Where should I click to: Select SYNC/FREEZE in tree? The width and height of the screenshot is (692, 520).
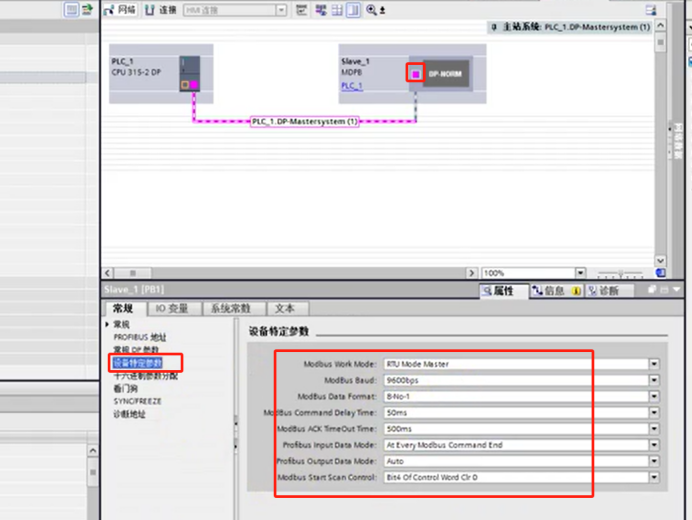click(x=138, y=401)
